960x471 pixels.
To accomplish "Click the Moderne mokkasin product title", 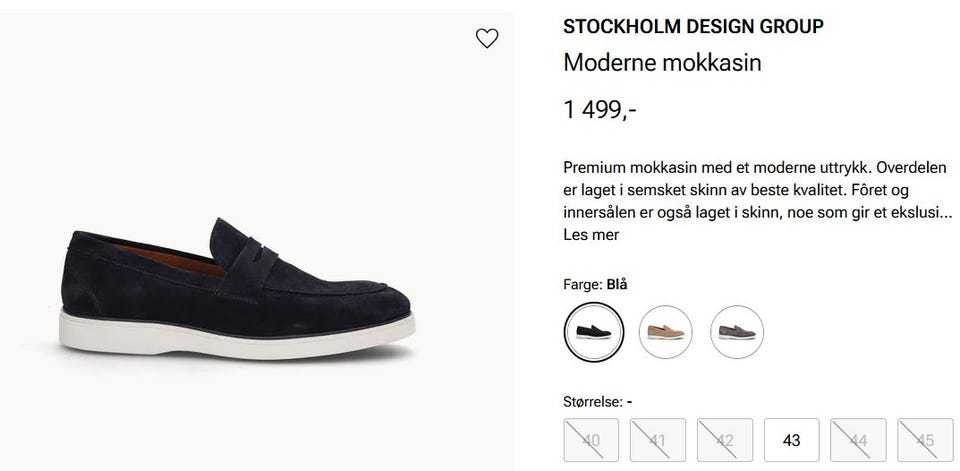I will 663,63.
